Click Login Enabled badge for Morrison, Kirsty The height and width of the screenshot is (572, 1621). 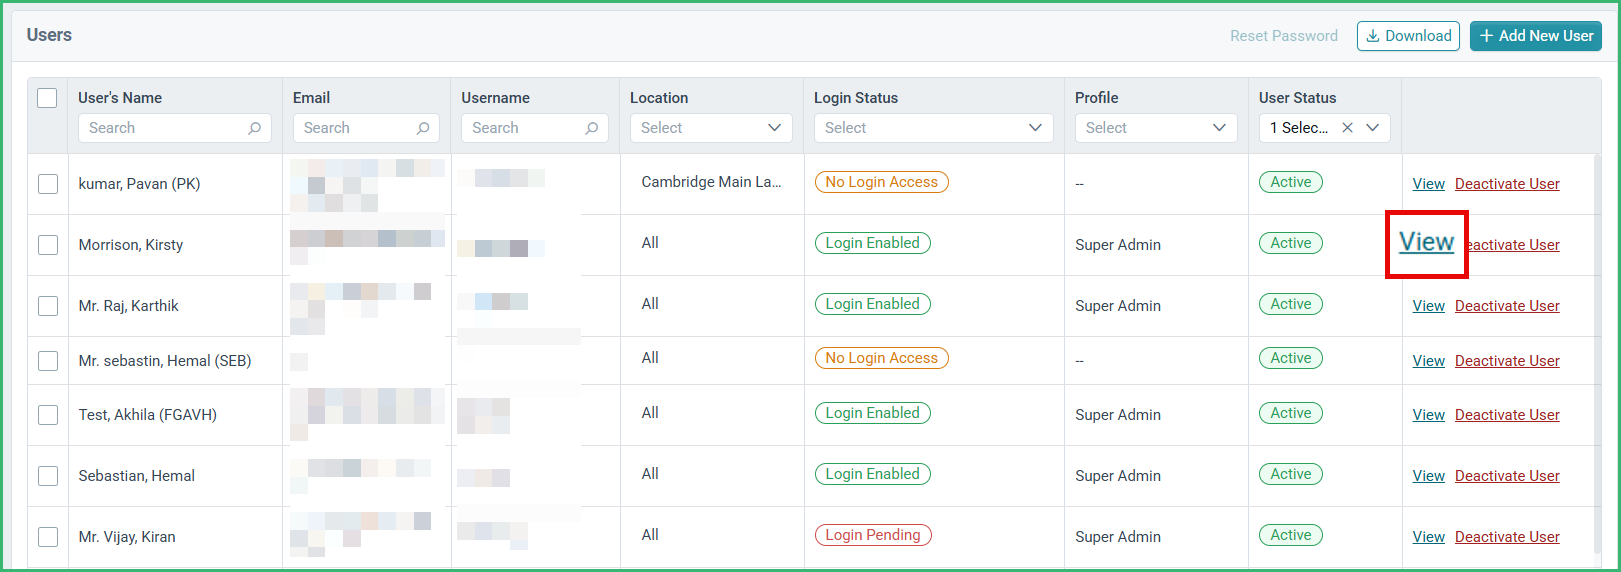pyautogui.click(x=872, y=243)
